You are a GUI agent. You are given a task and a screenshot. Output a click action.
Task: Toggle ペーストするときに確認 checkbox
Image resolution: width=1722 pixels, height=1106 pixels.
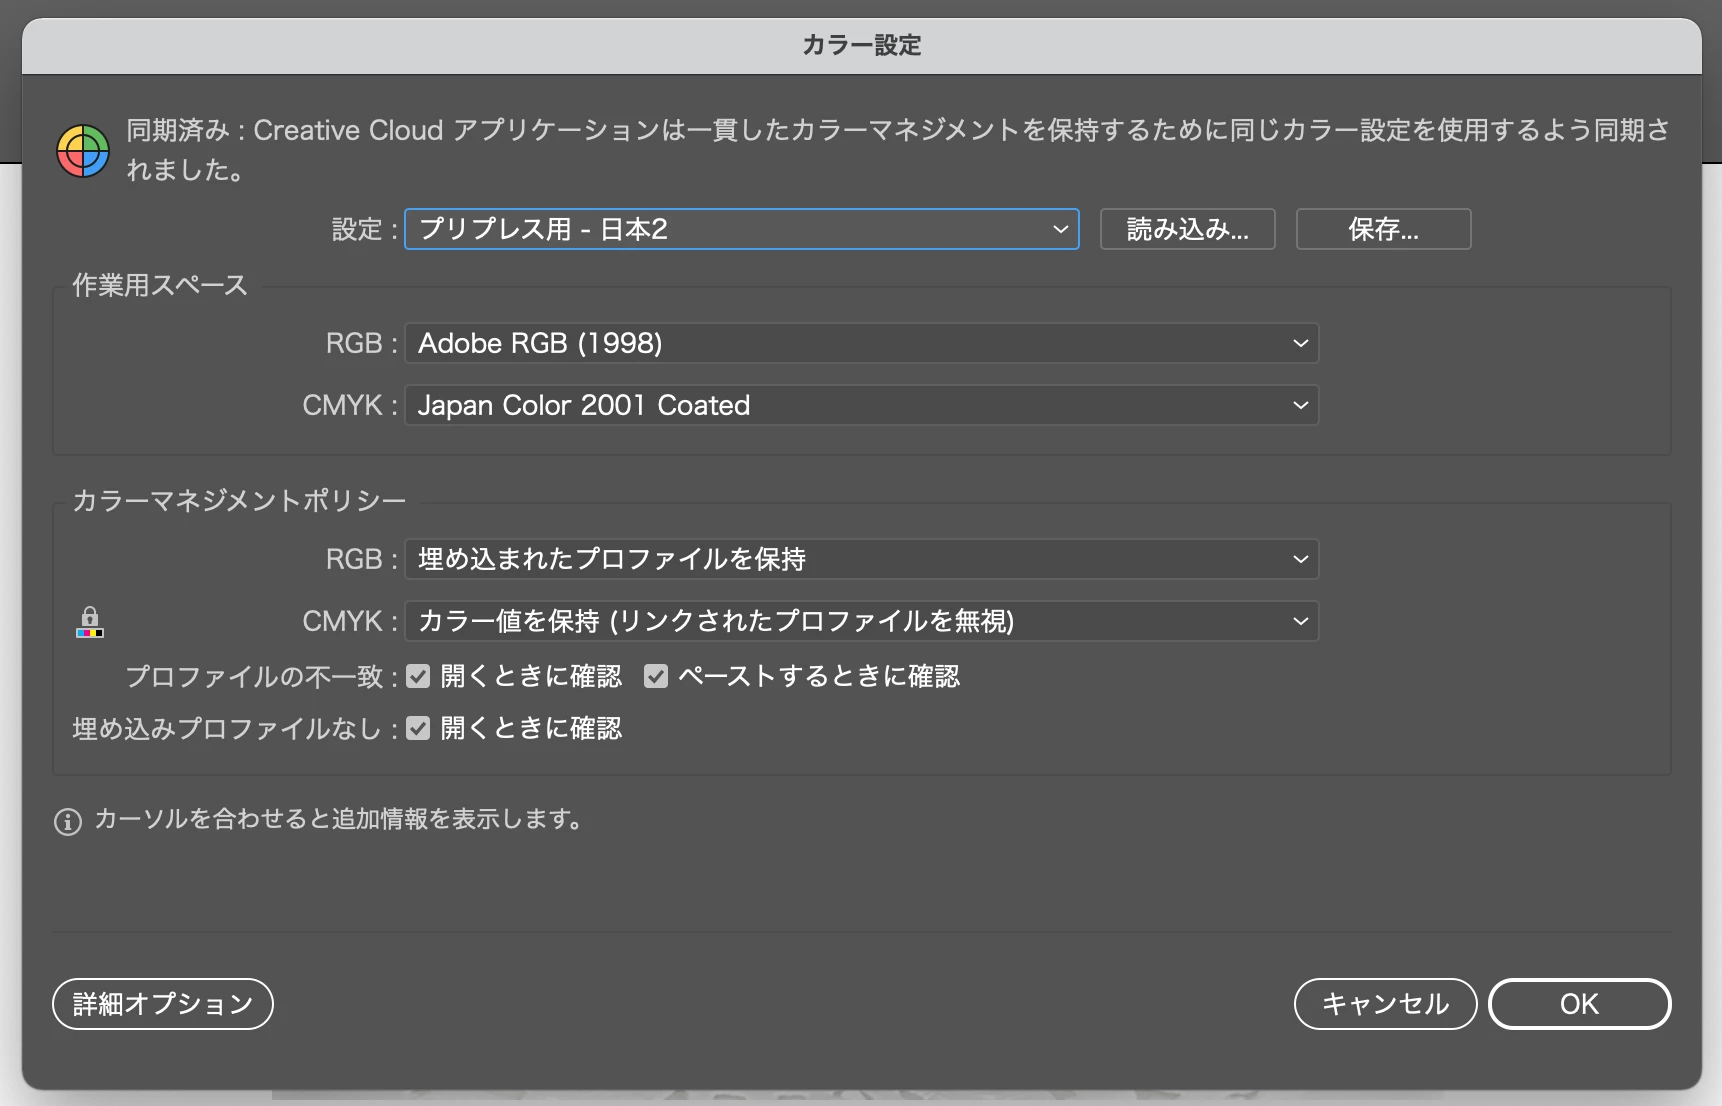click(x=656, y=677)
